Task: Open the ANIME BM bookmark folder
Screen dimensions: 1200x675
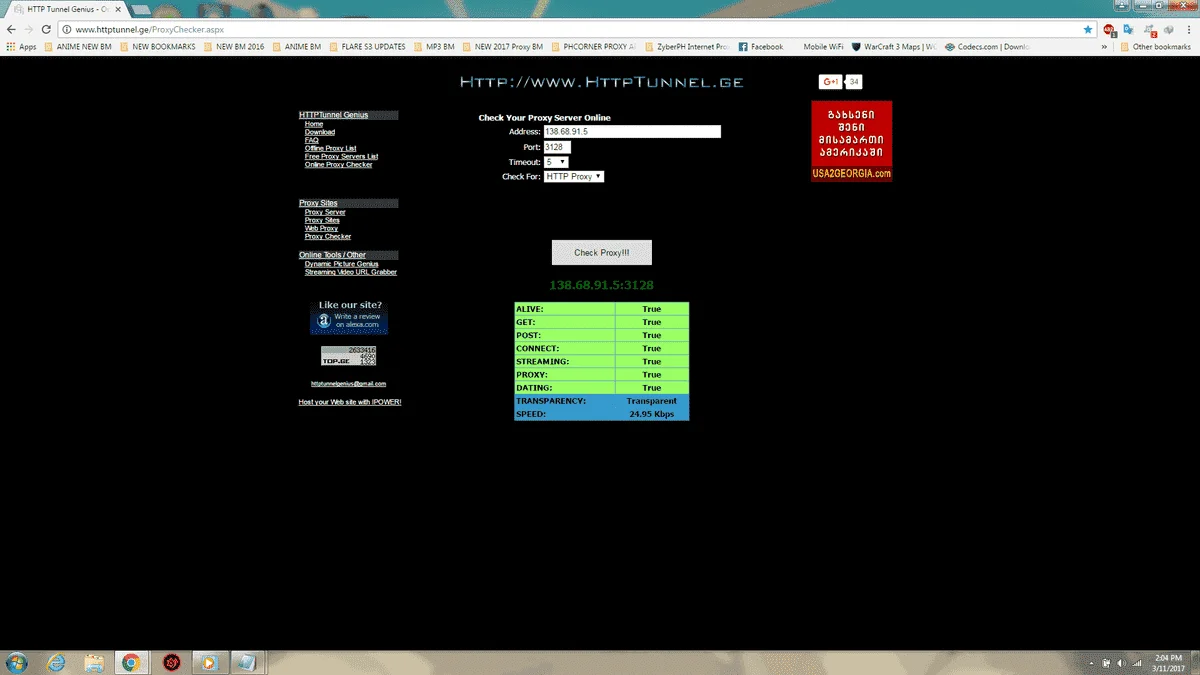Action: click(x=297, y=47)
